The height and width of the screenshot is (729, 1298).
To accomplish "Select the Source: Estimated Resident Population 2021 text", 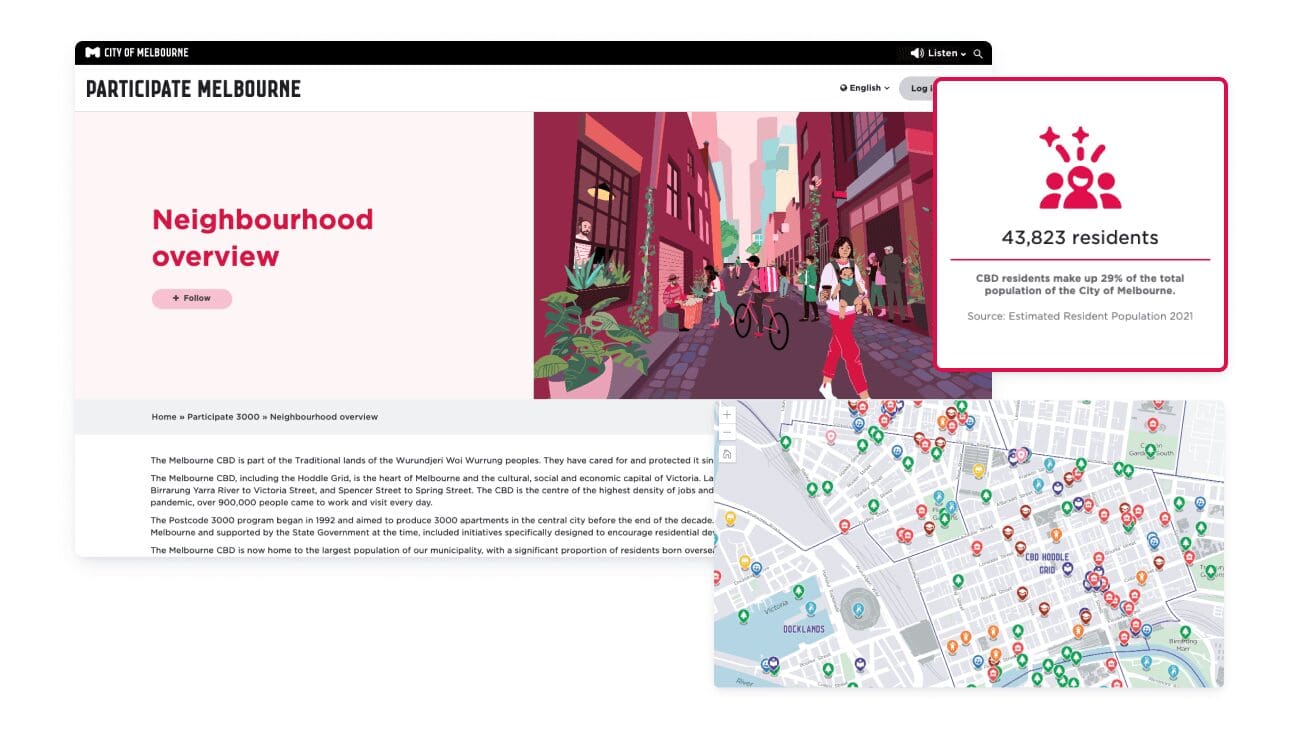I will pos(1080,316).
